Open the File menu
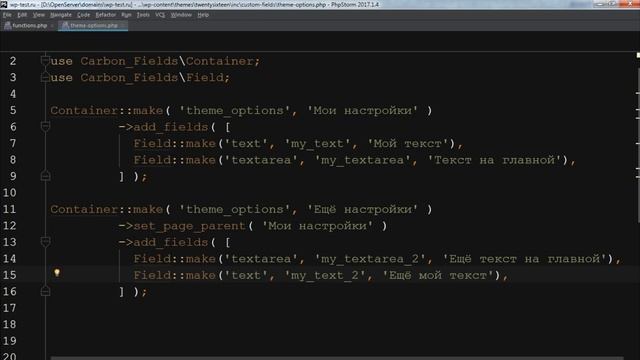 click(7, 15)
